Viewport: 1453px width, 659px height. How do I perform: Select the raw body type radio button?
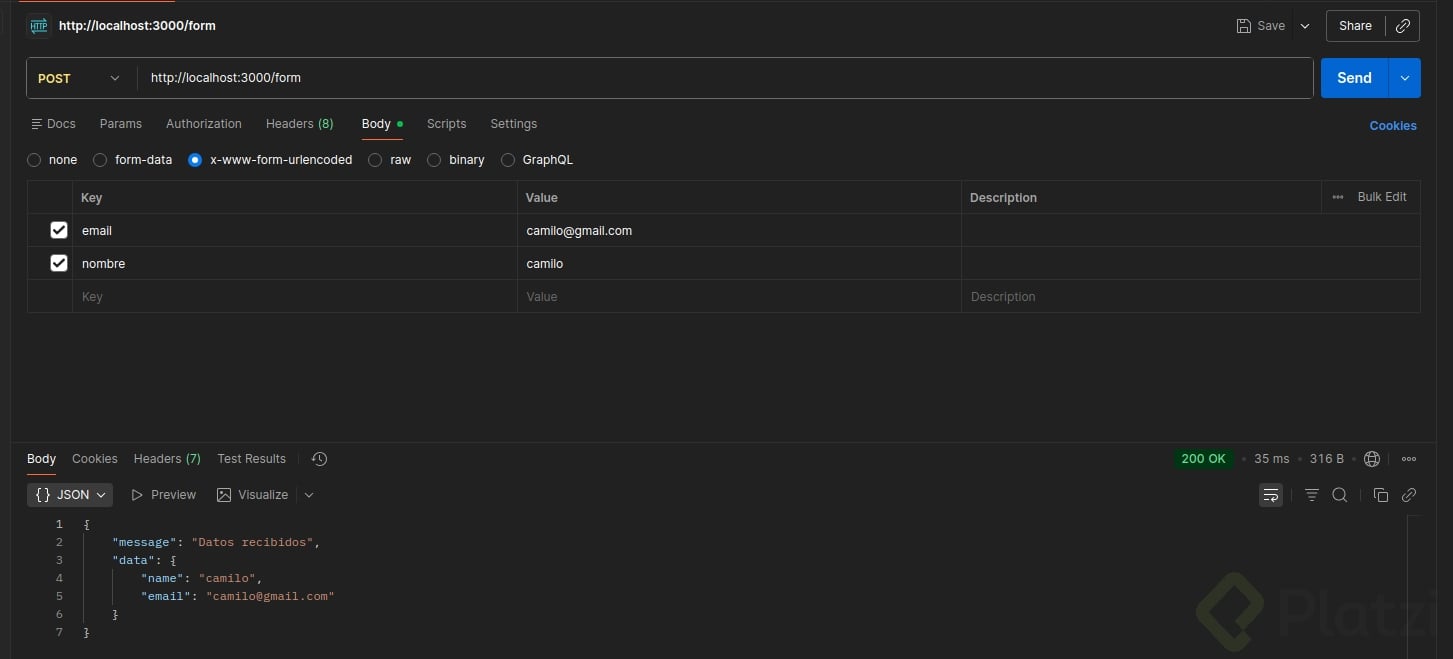coord(375,160)
